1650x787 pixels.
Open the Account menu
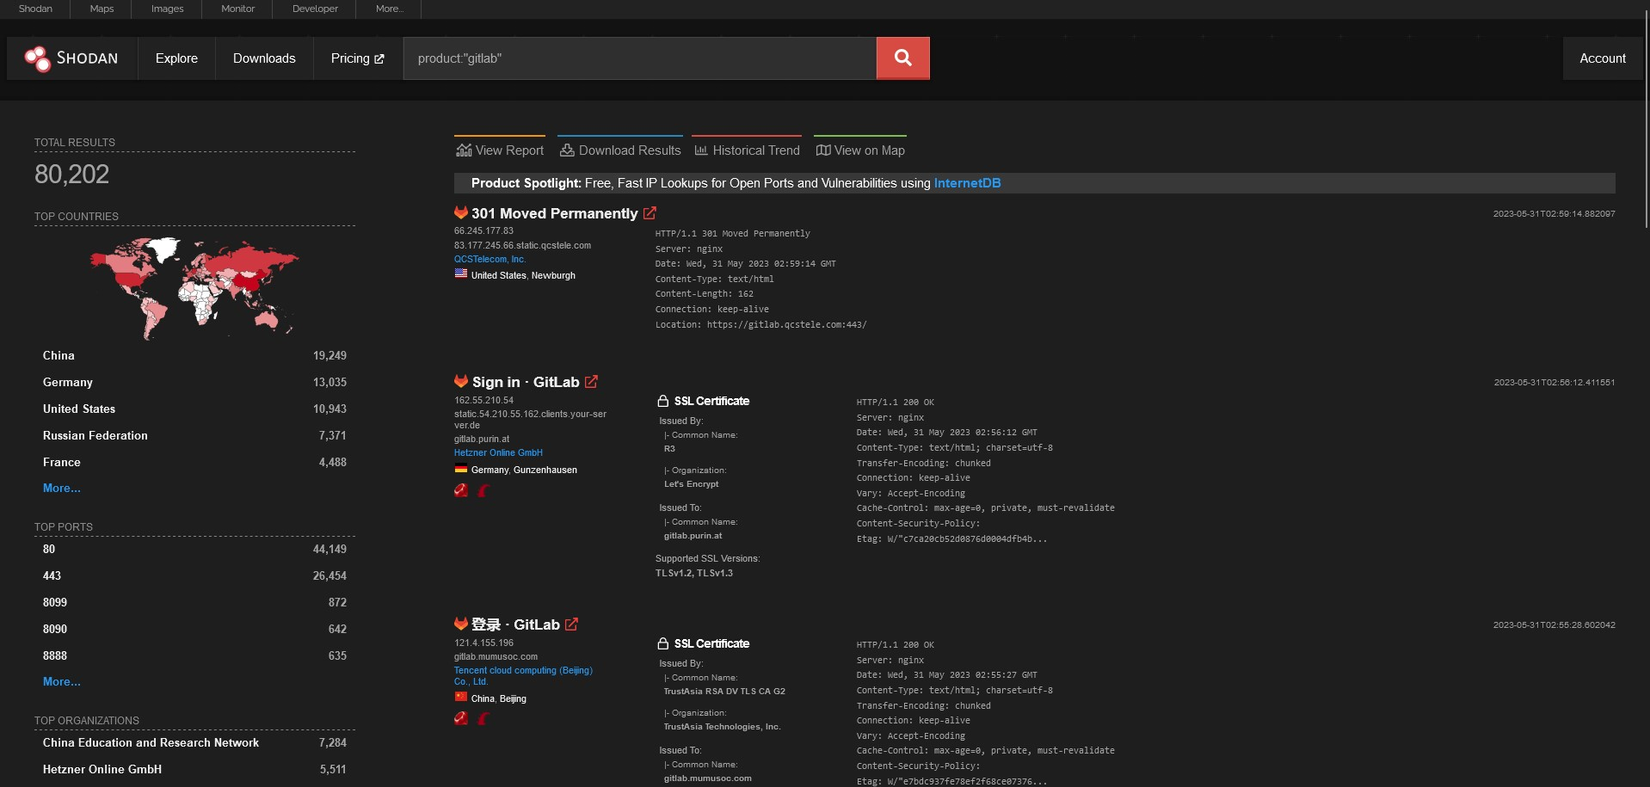point(1602,58)
